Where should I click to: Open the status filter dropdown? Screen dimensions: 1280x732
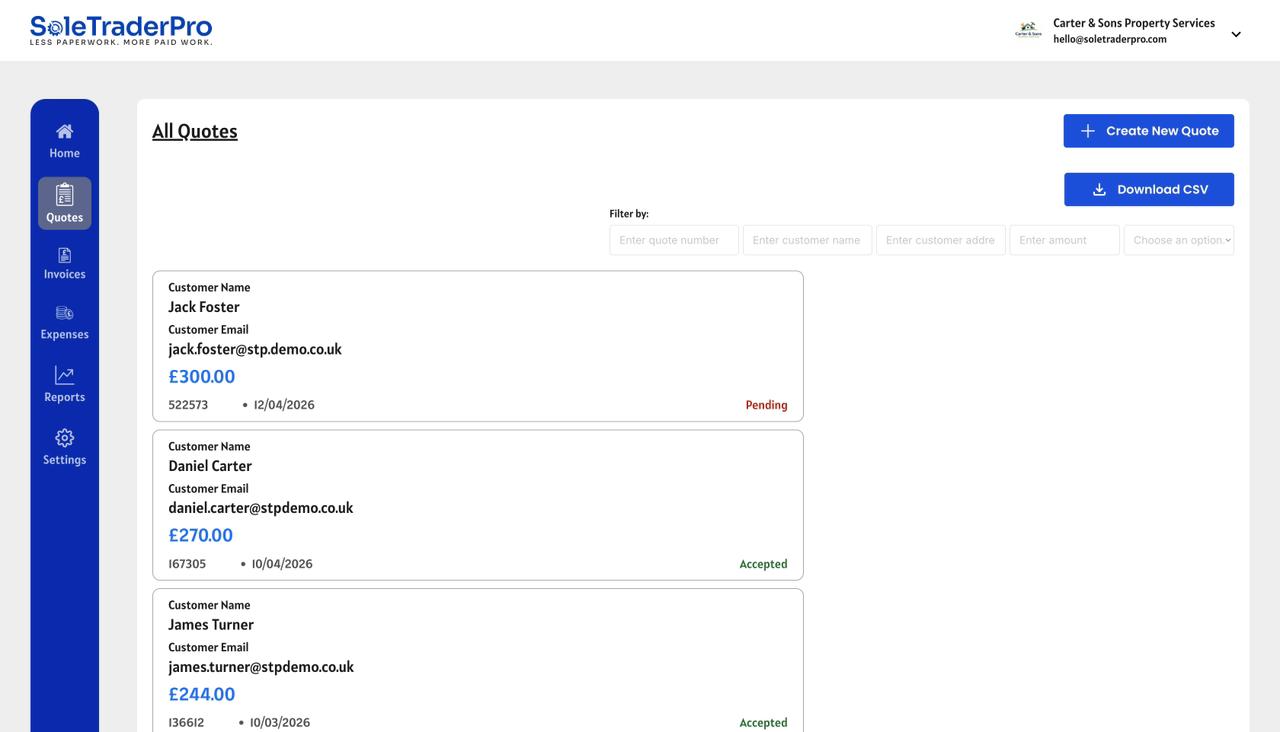pos(1178,240)
